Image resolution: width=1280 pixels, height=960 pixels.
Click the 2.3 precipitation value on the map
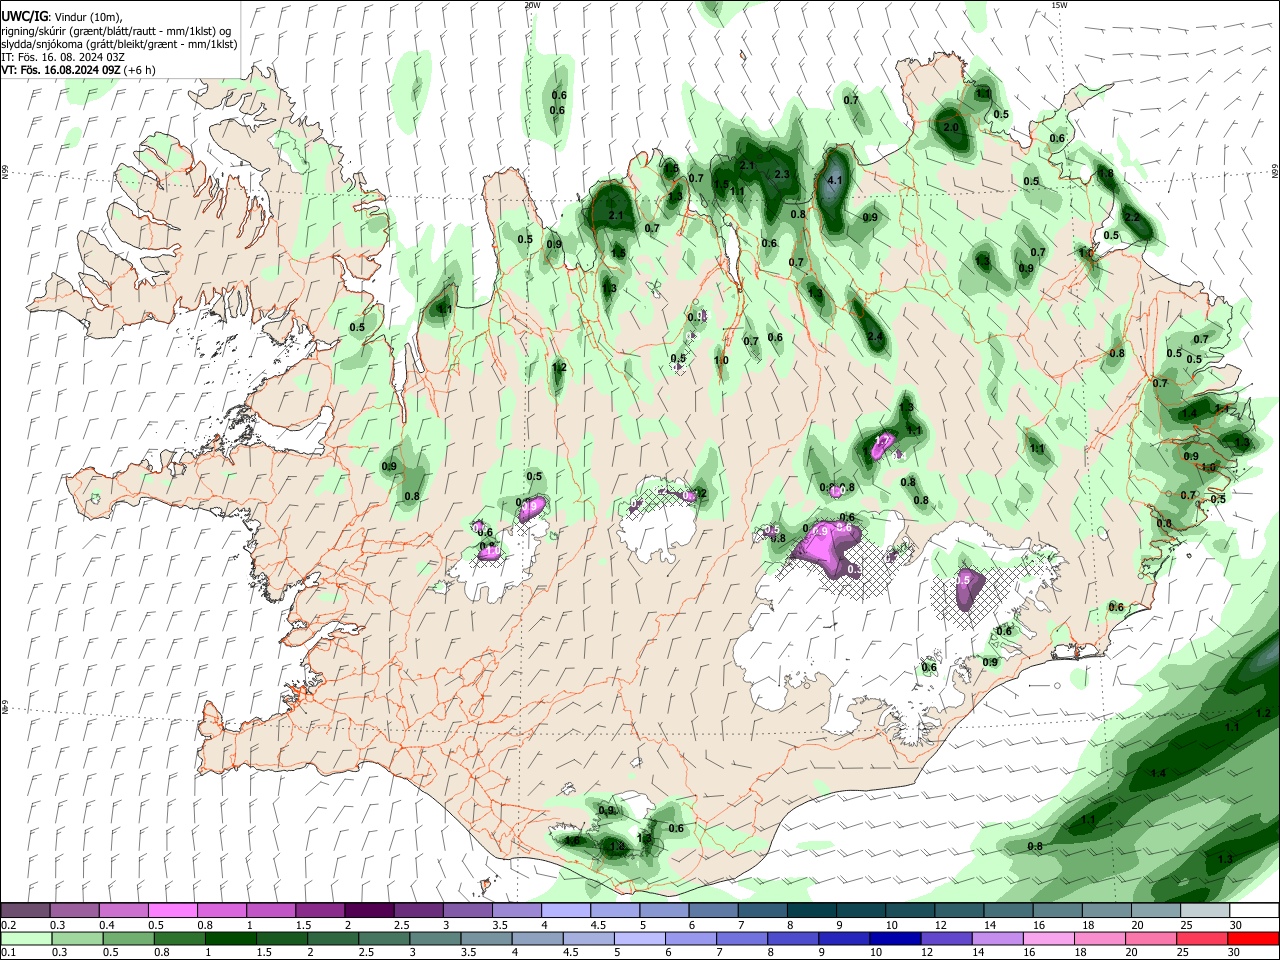[x=782, y=174]
